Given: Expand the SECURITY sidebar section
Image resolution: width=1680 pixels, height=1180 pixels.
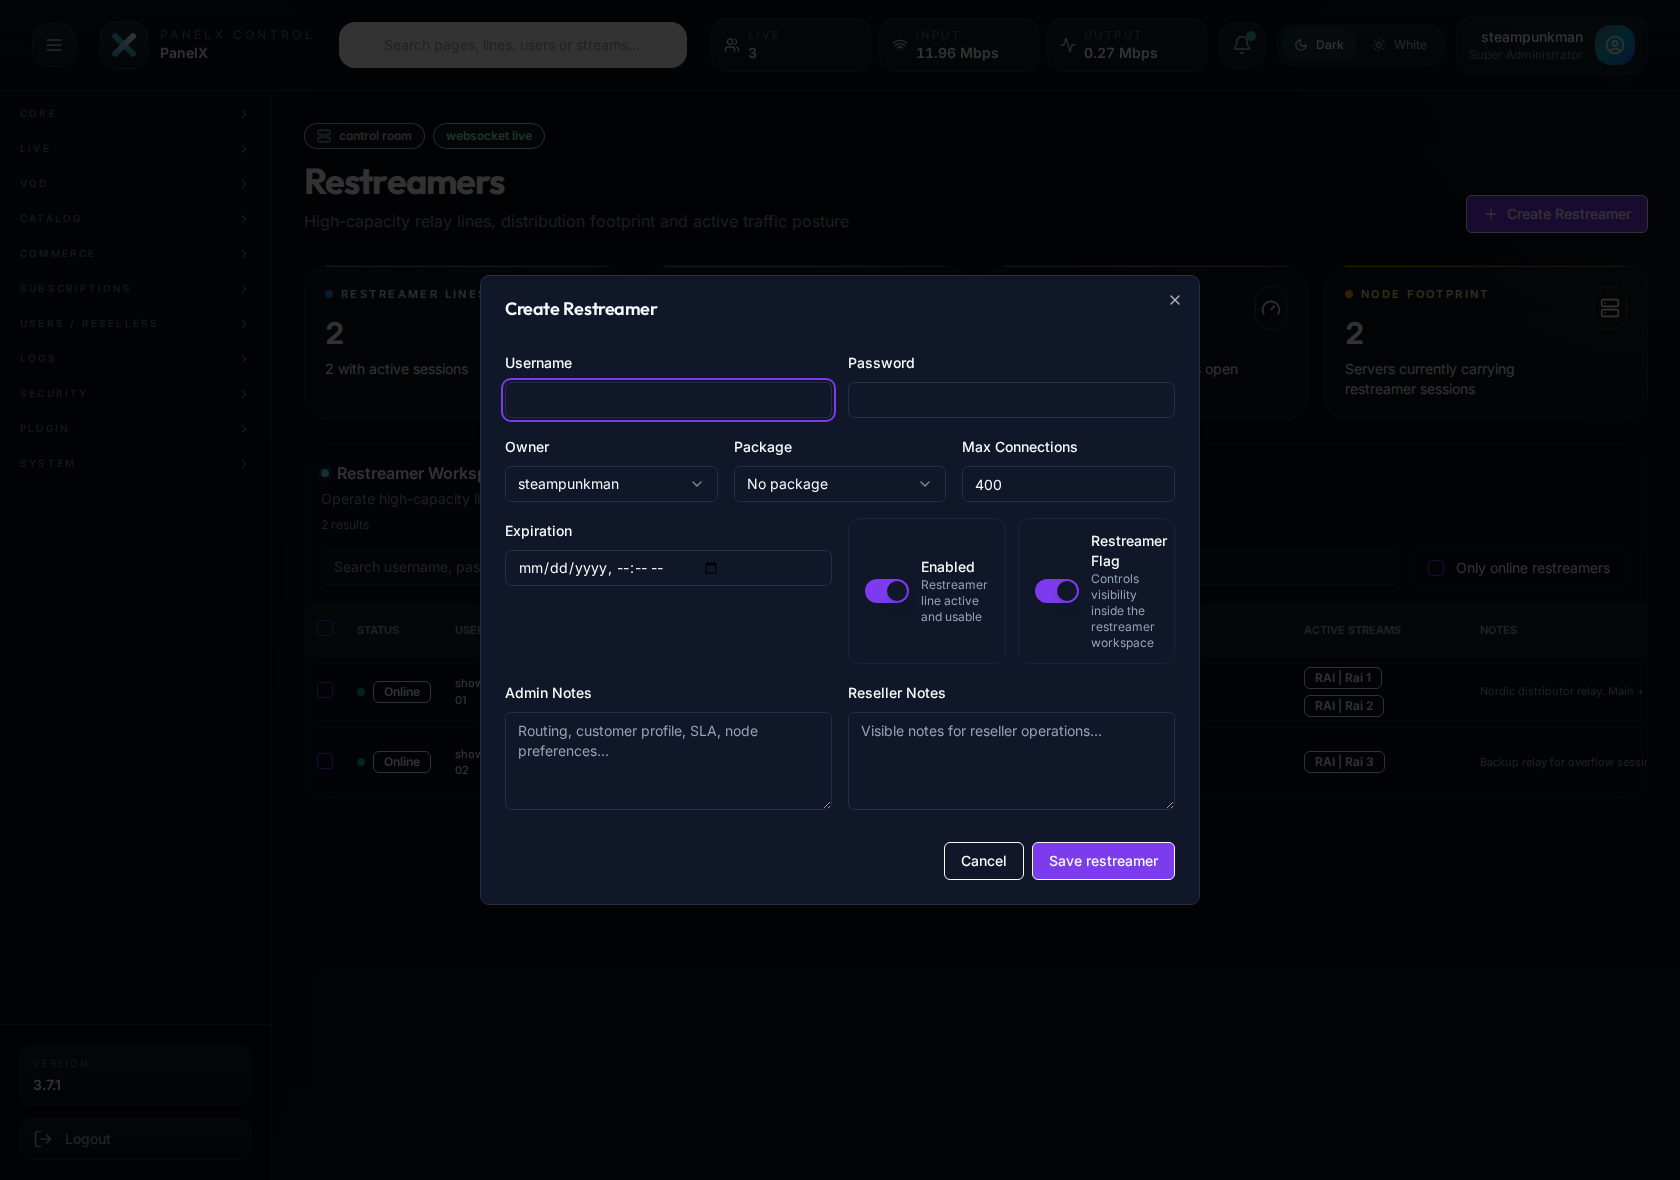Looking at the screenshot, I should point(135,393).
